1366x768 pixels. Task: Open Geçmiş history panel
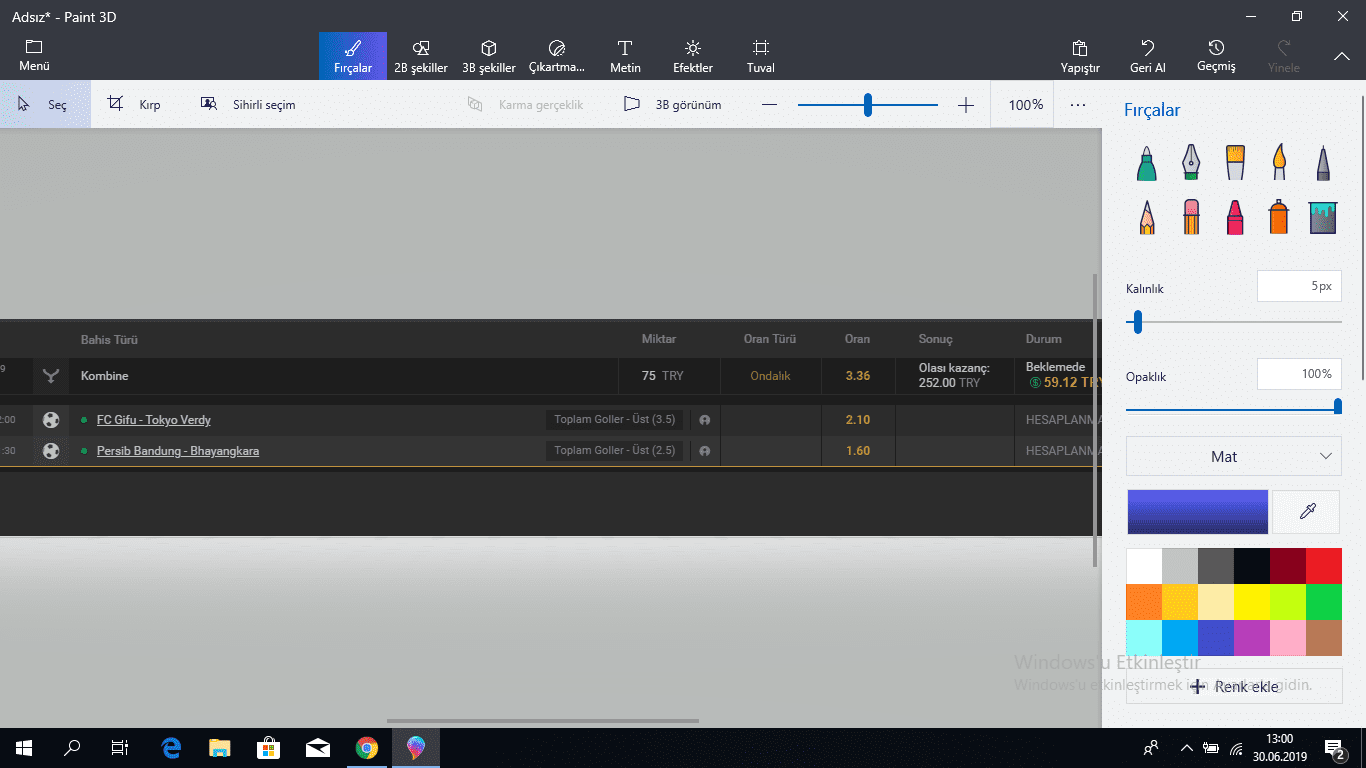[1216, 56]
